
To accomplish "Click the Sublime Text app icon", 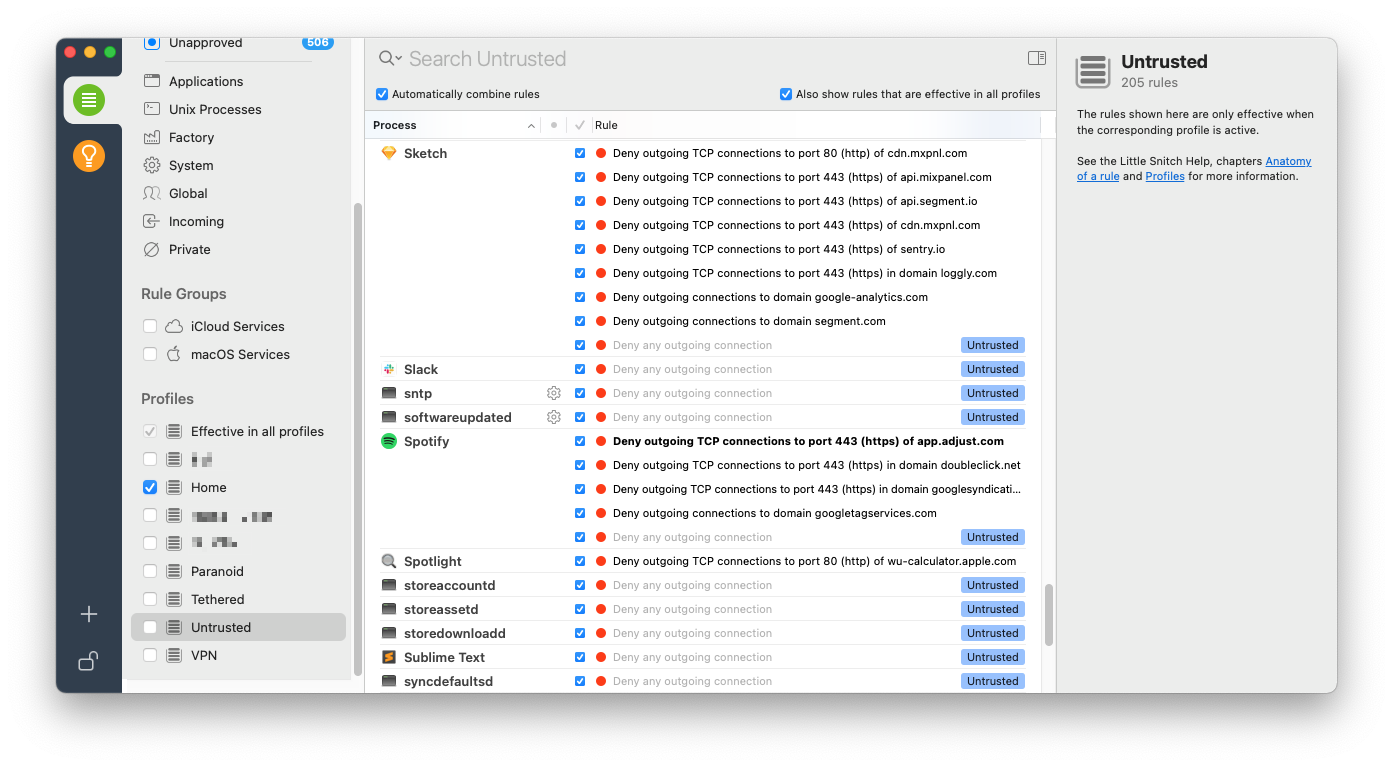I will (389, 657).
